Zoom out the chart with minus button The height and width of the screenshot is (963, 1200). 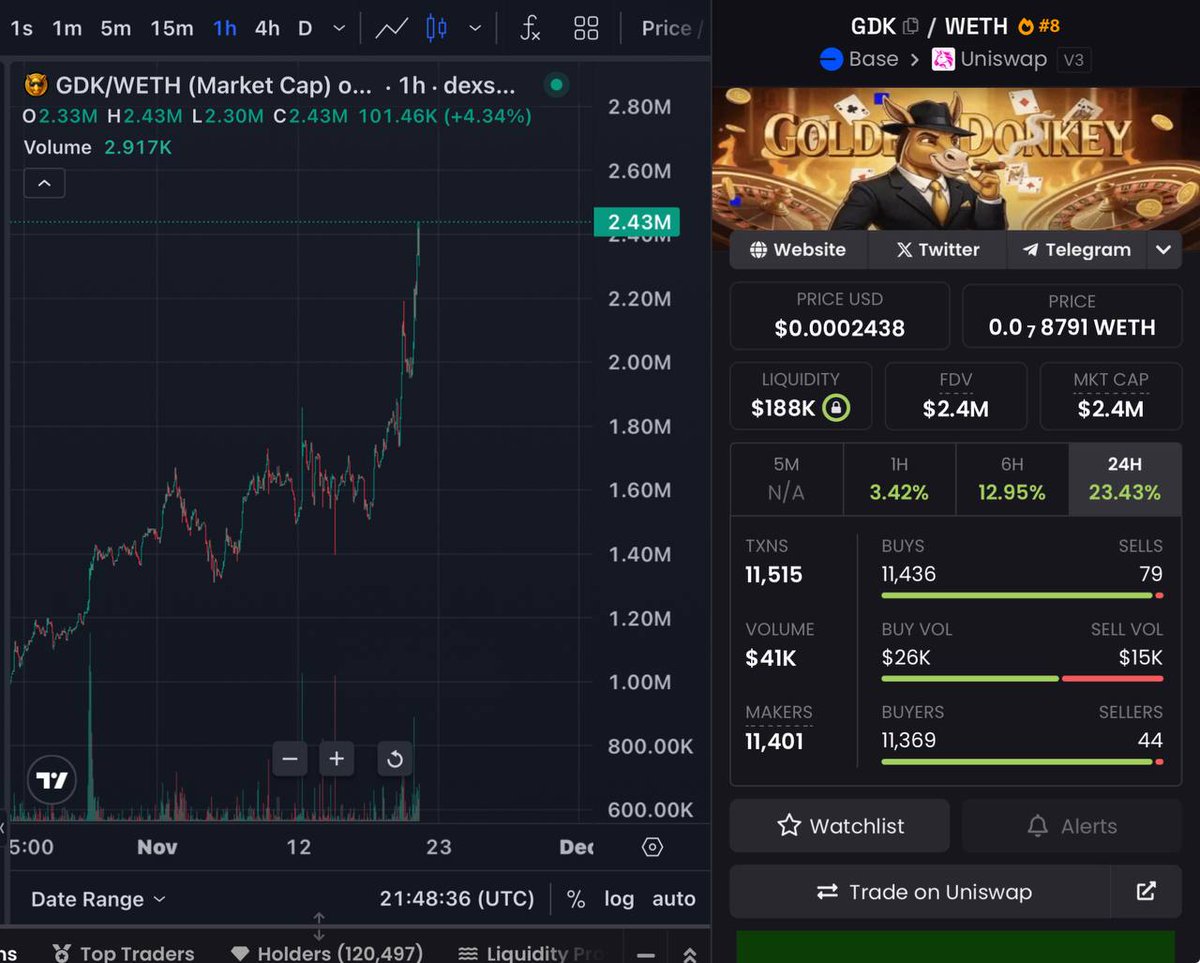(290, 759)
